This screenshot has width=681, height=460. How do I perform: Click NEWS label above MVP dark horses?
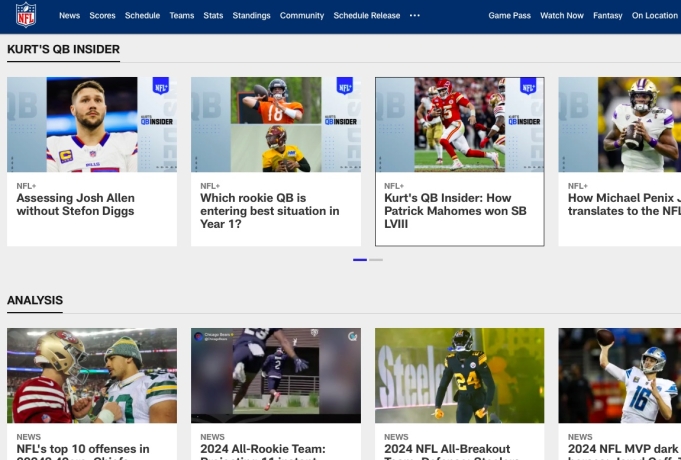click(580, 437)
